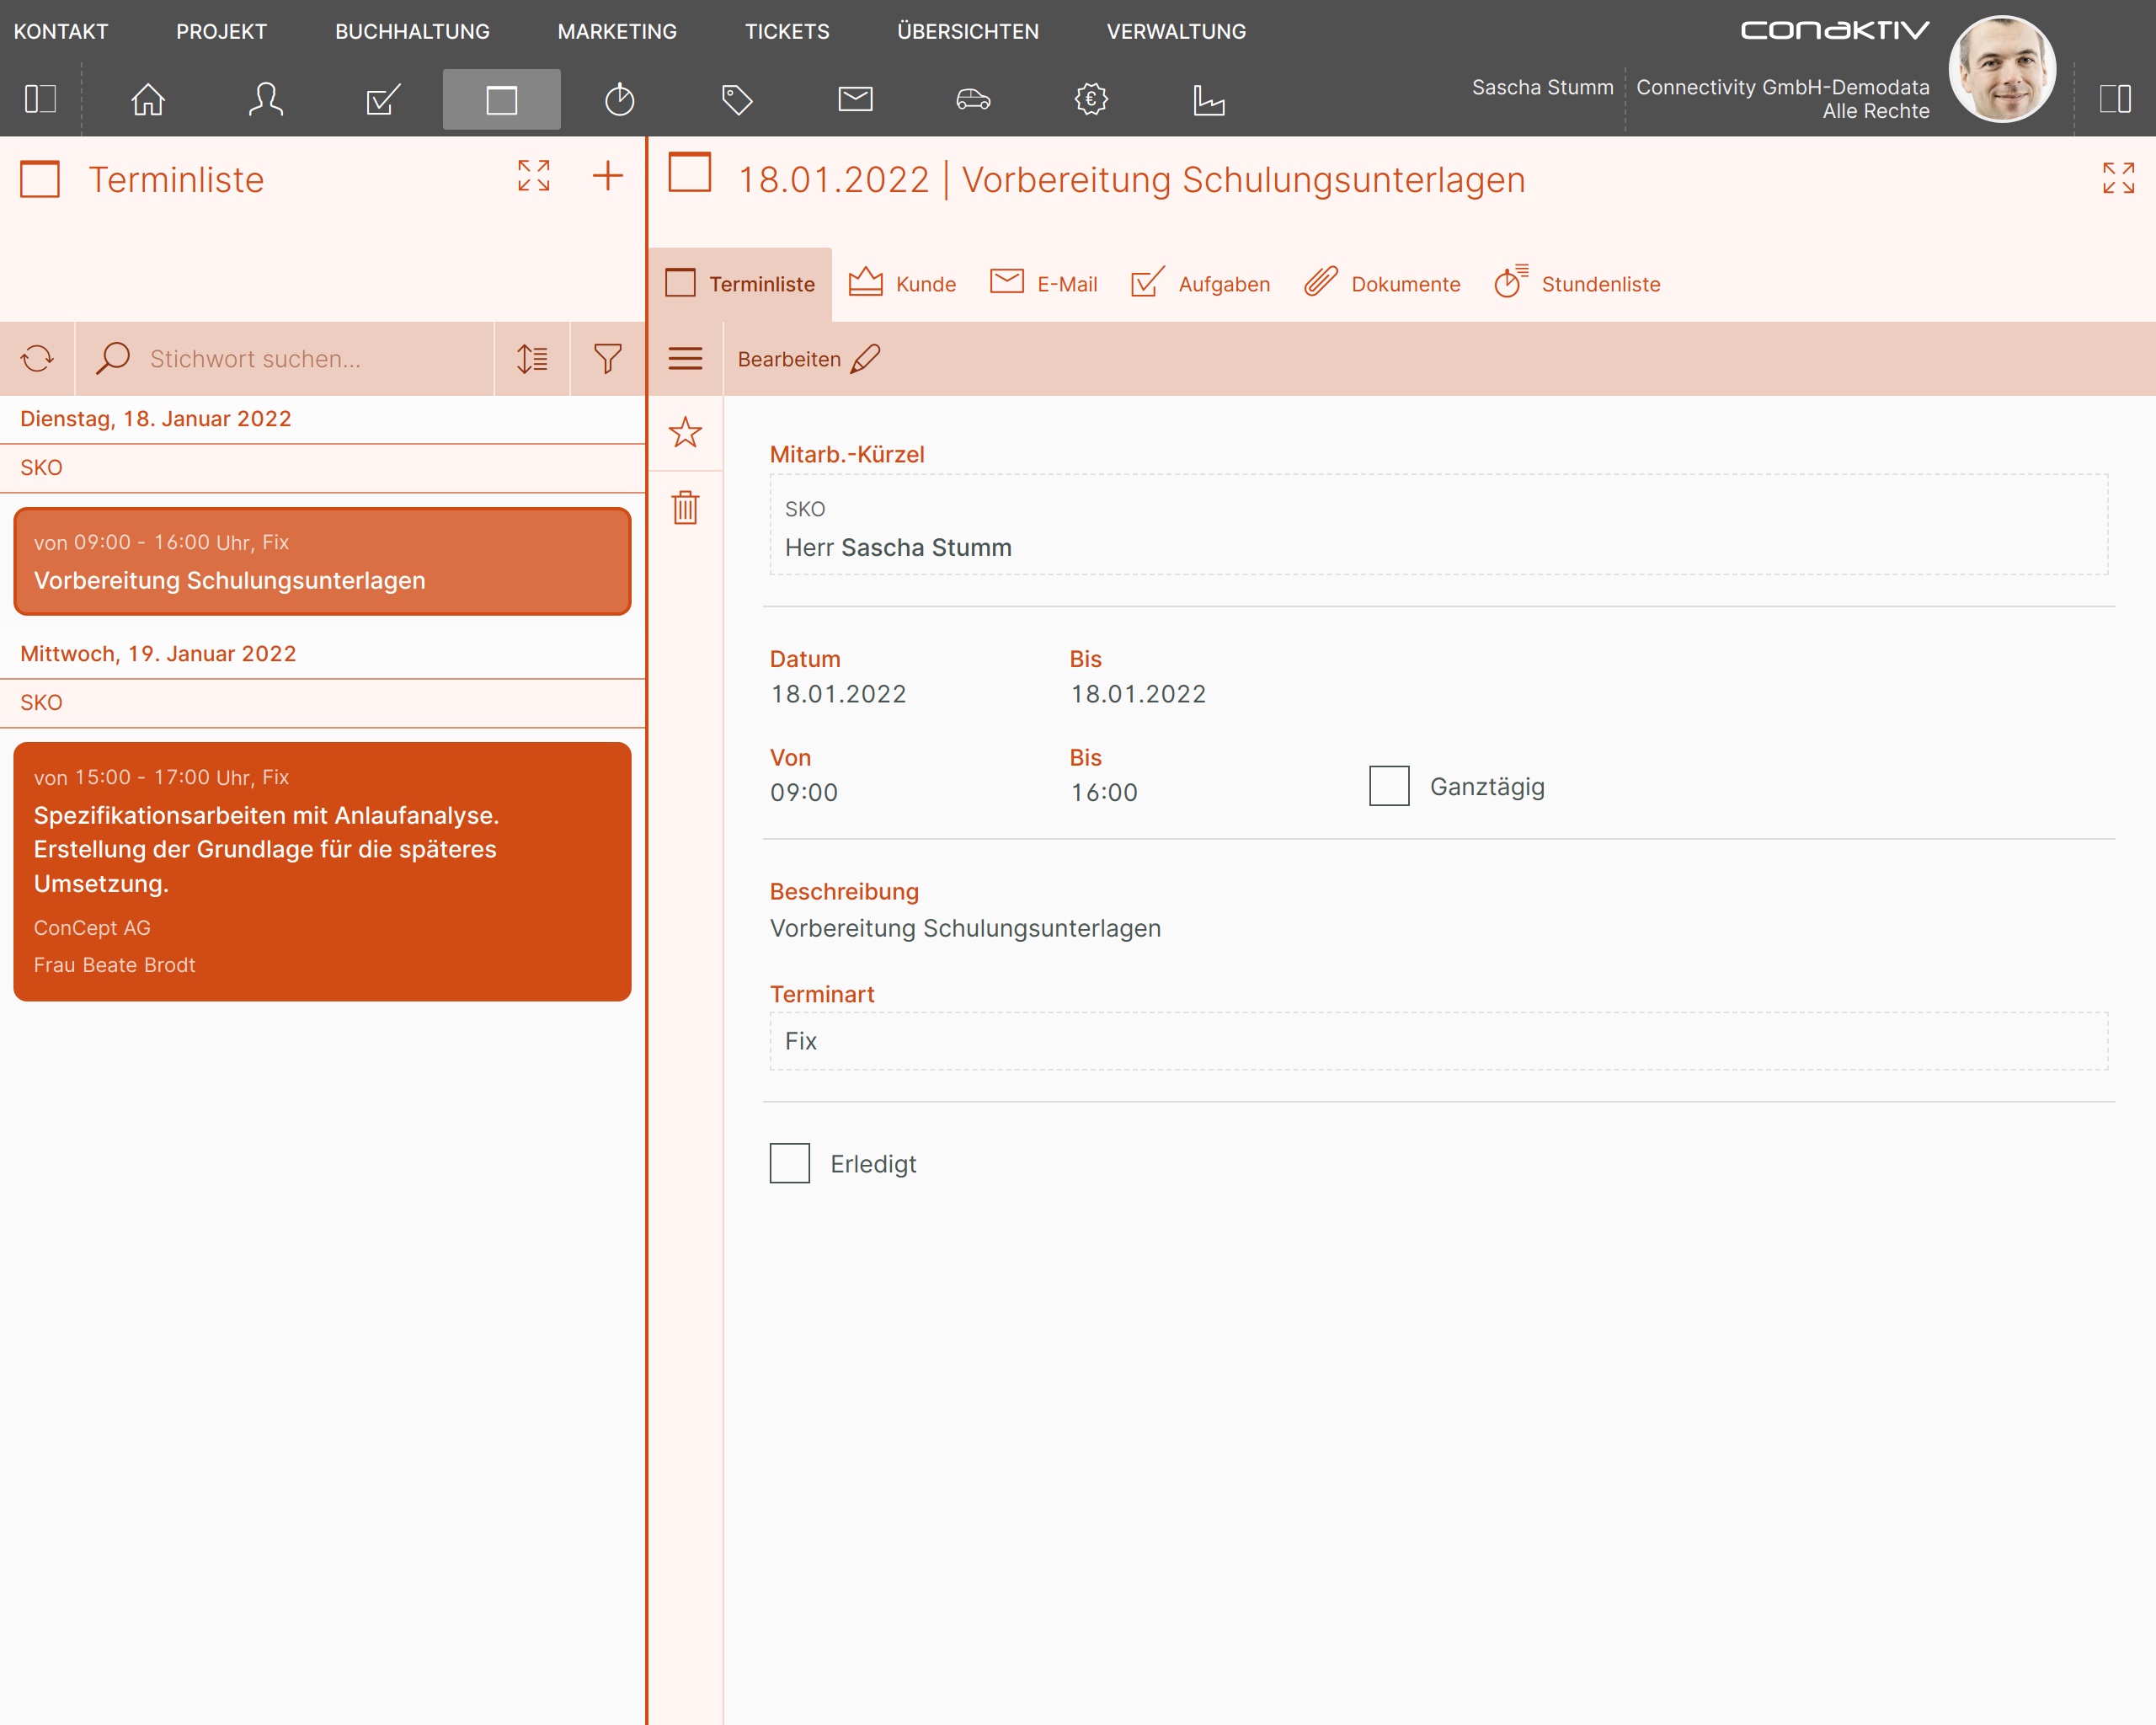Open the chart statistics icon
This screenshot has height=1725, width=2156.
pyautogui.click(x=1209, y=99)
